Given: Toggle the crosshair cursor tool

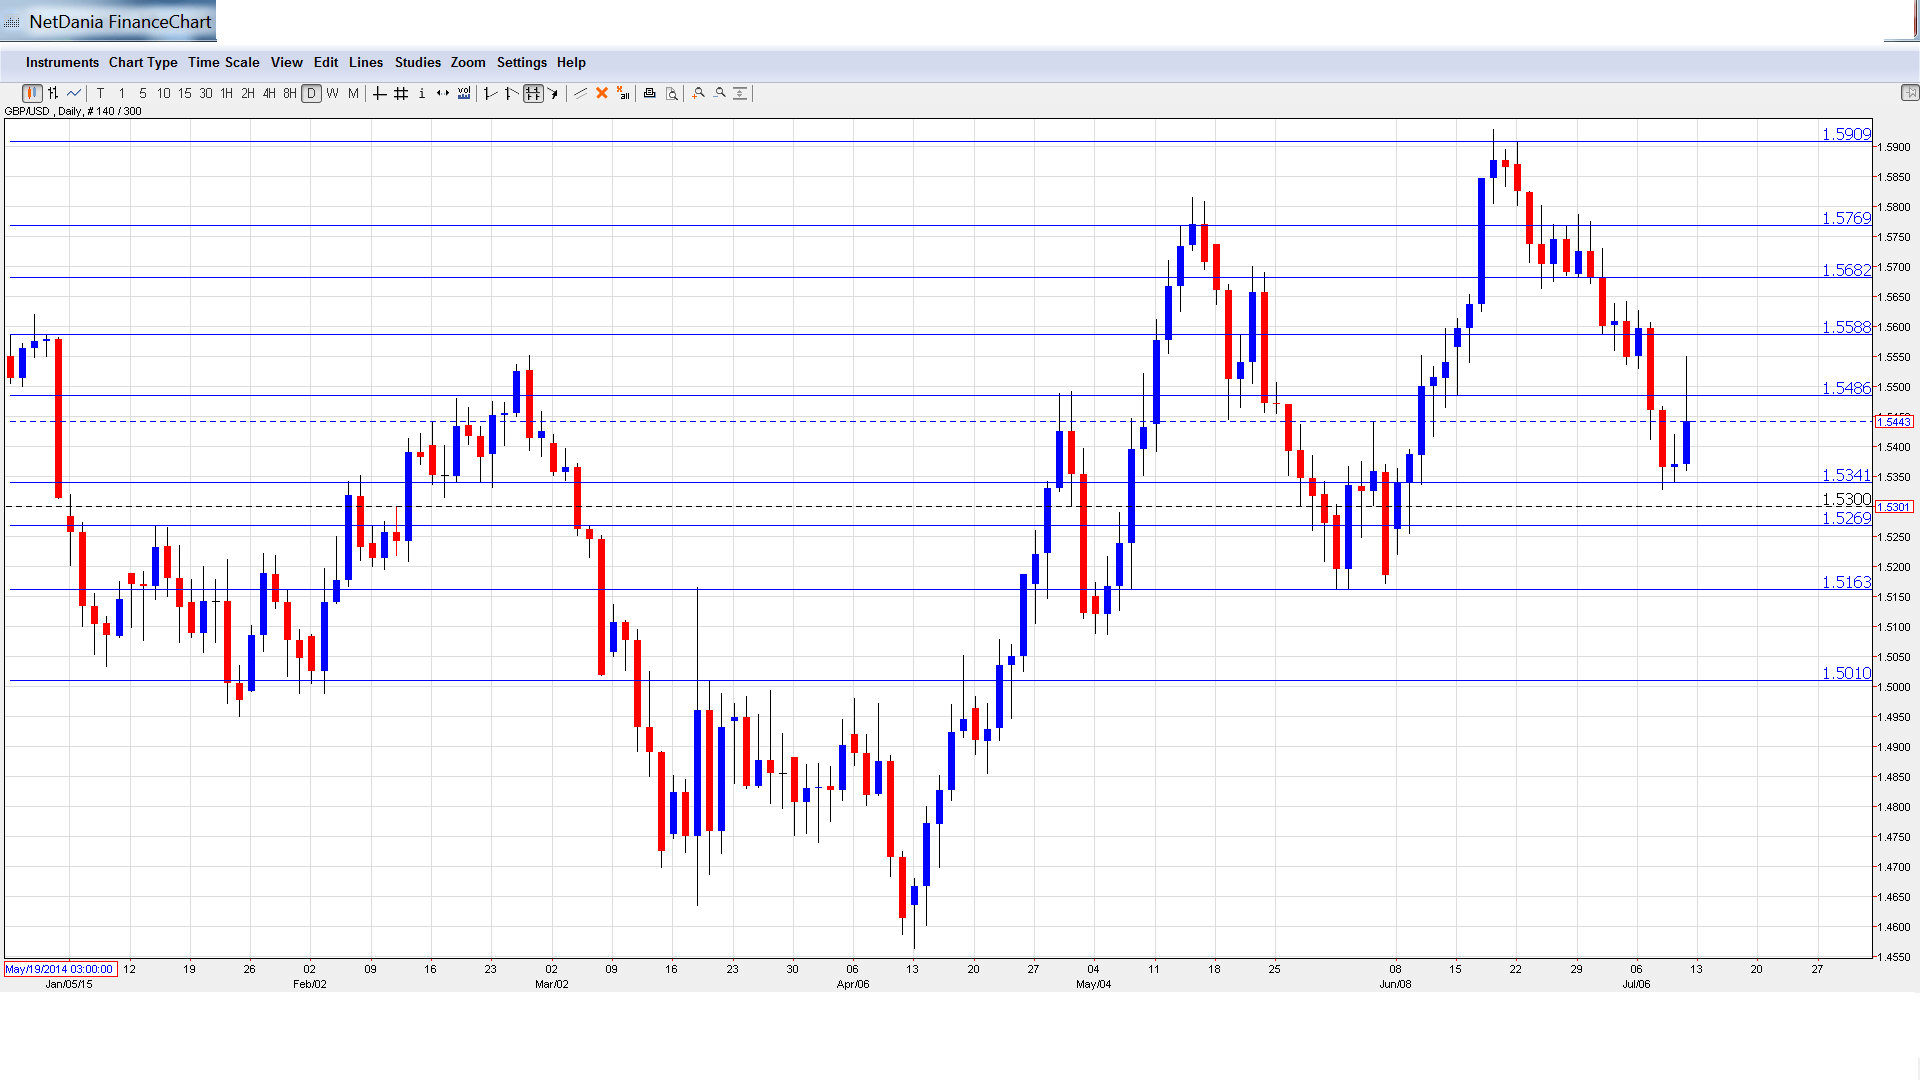Looking at the screenshot, I should click(x=379, y=93).
